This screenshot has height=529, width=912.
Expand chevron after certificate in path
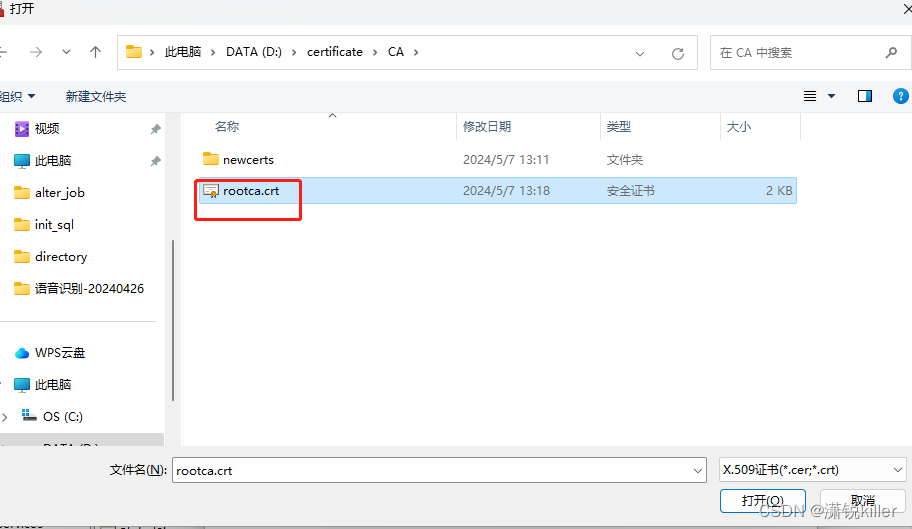point(375,52)
